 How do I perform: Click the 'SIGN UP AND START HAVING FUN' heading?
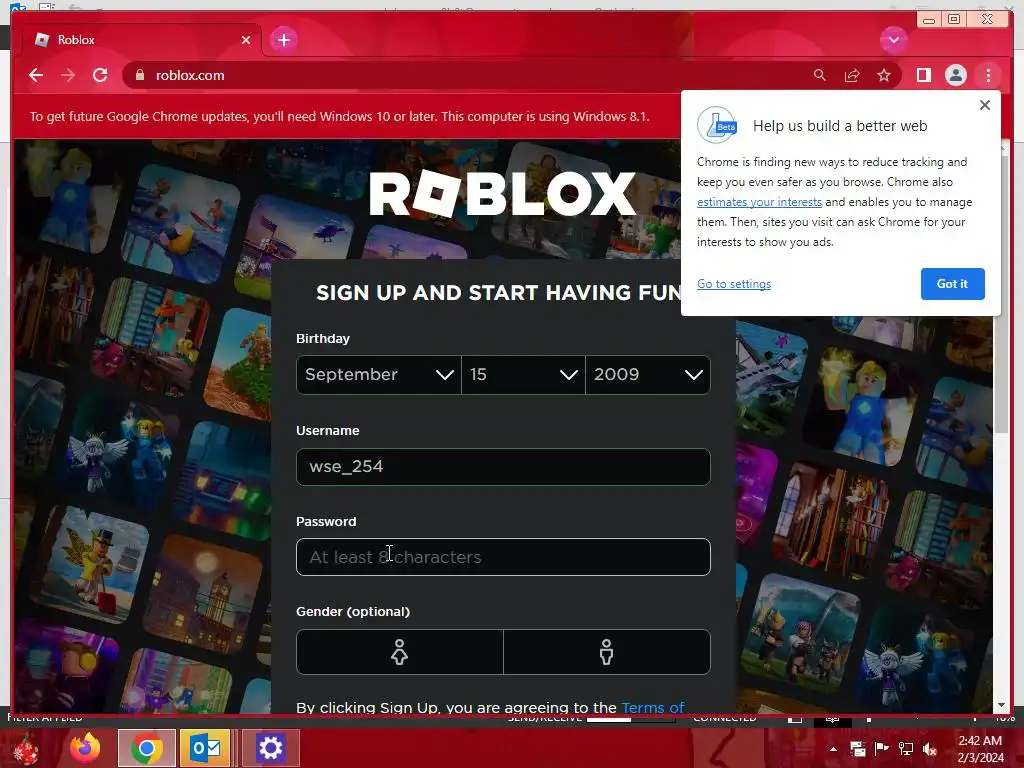pyautogui.click(x=498, y=293)
